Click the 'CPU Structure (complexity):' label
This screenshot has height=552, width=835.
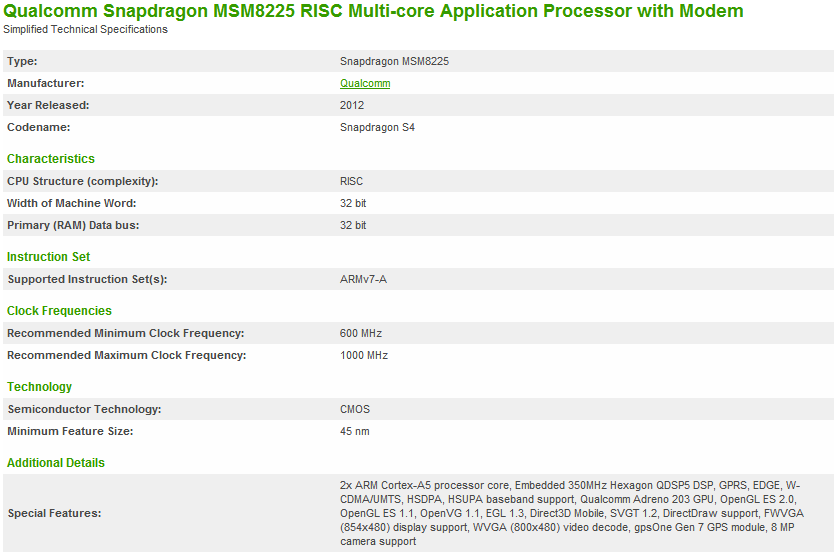83,181
